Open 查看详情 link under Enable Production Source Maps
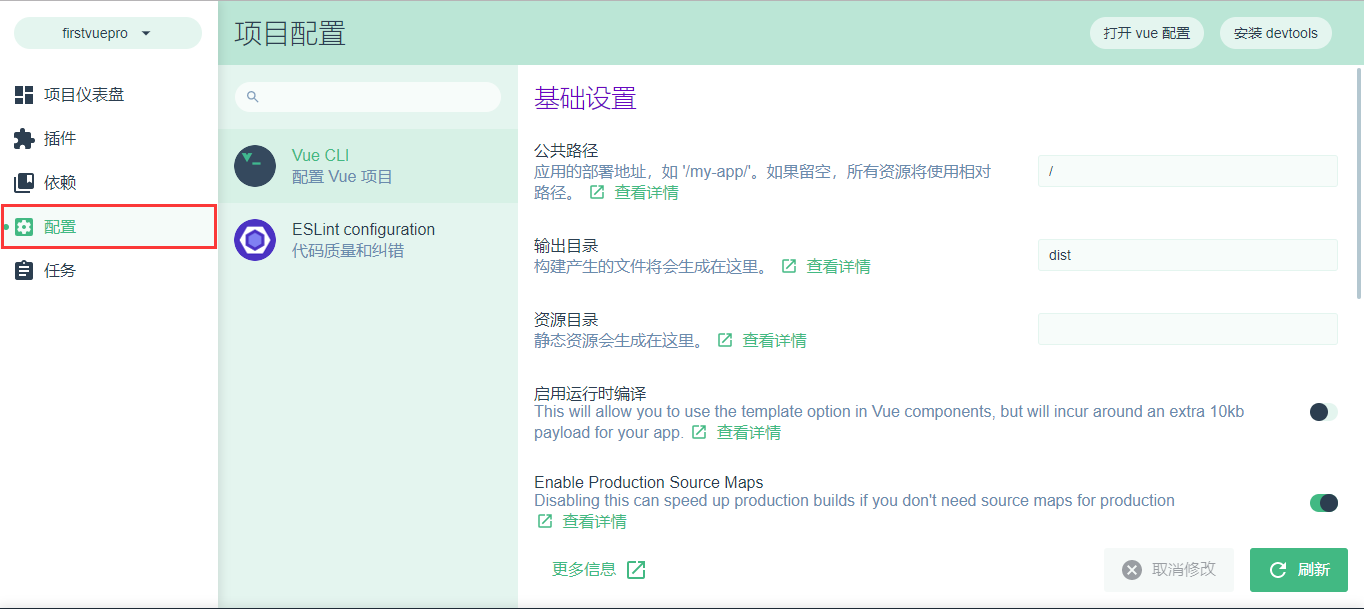1364x609 pixels. click(595, 521)
